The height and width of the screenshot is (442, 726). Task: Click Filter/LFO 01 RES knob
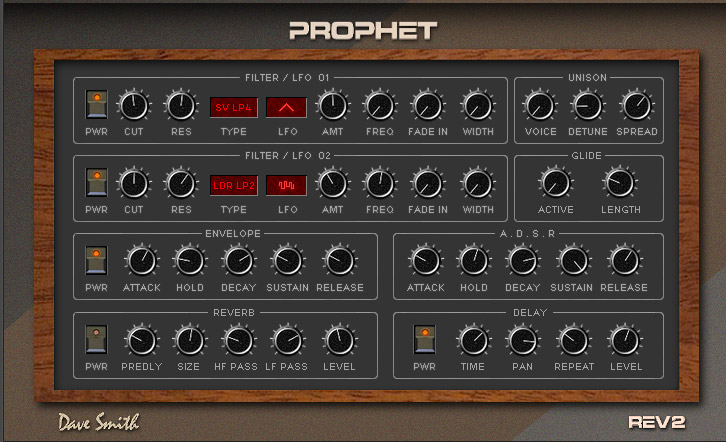coord(181,106)
